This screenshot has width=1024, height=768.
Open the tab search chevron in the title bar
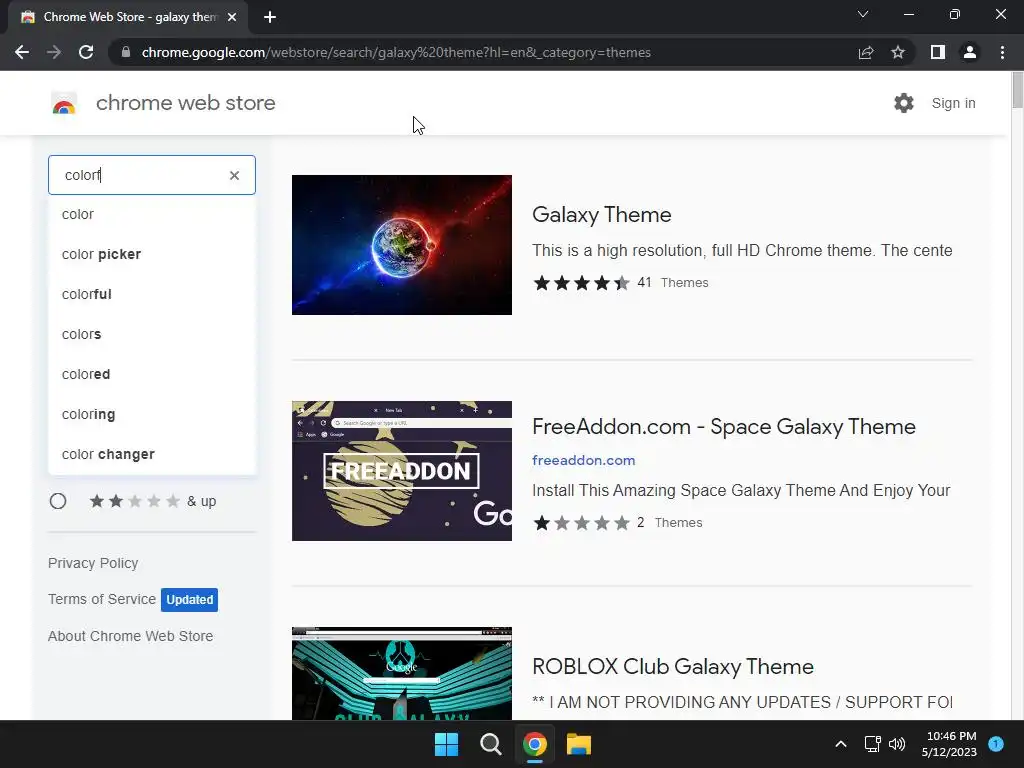[x=863, y=14]
